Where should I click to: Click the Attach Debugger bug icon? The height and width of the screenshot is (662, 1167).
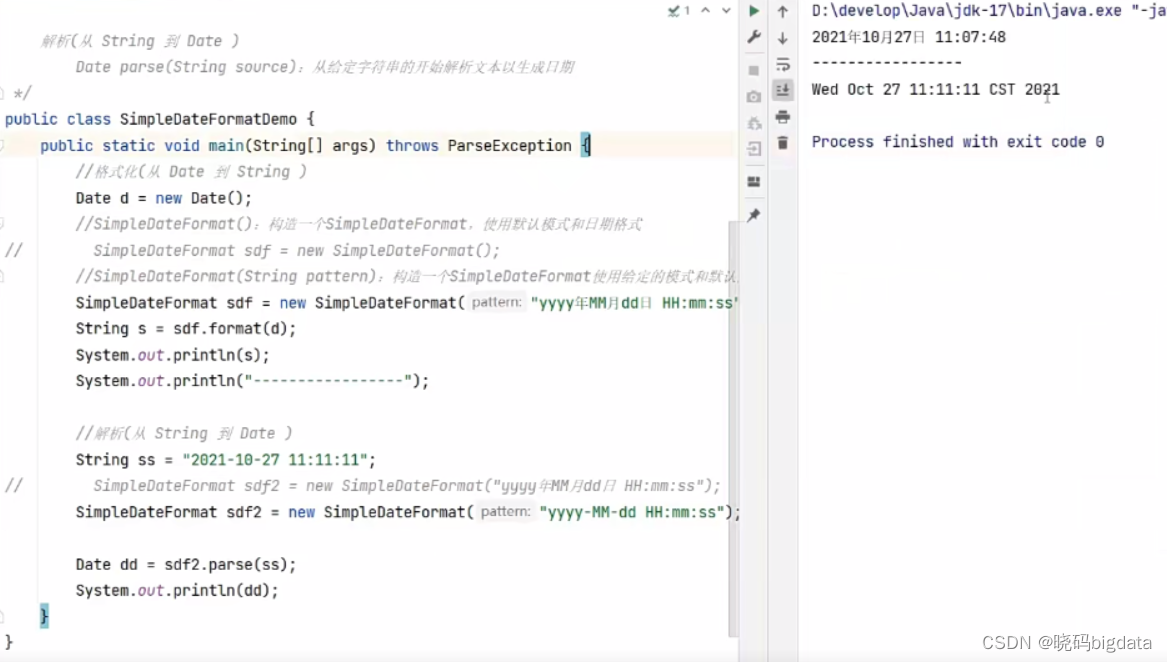[754, 123]
